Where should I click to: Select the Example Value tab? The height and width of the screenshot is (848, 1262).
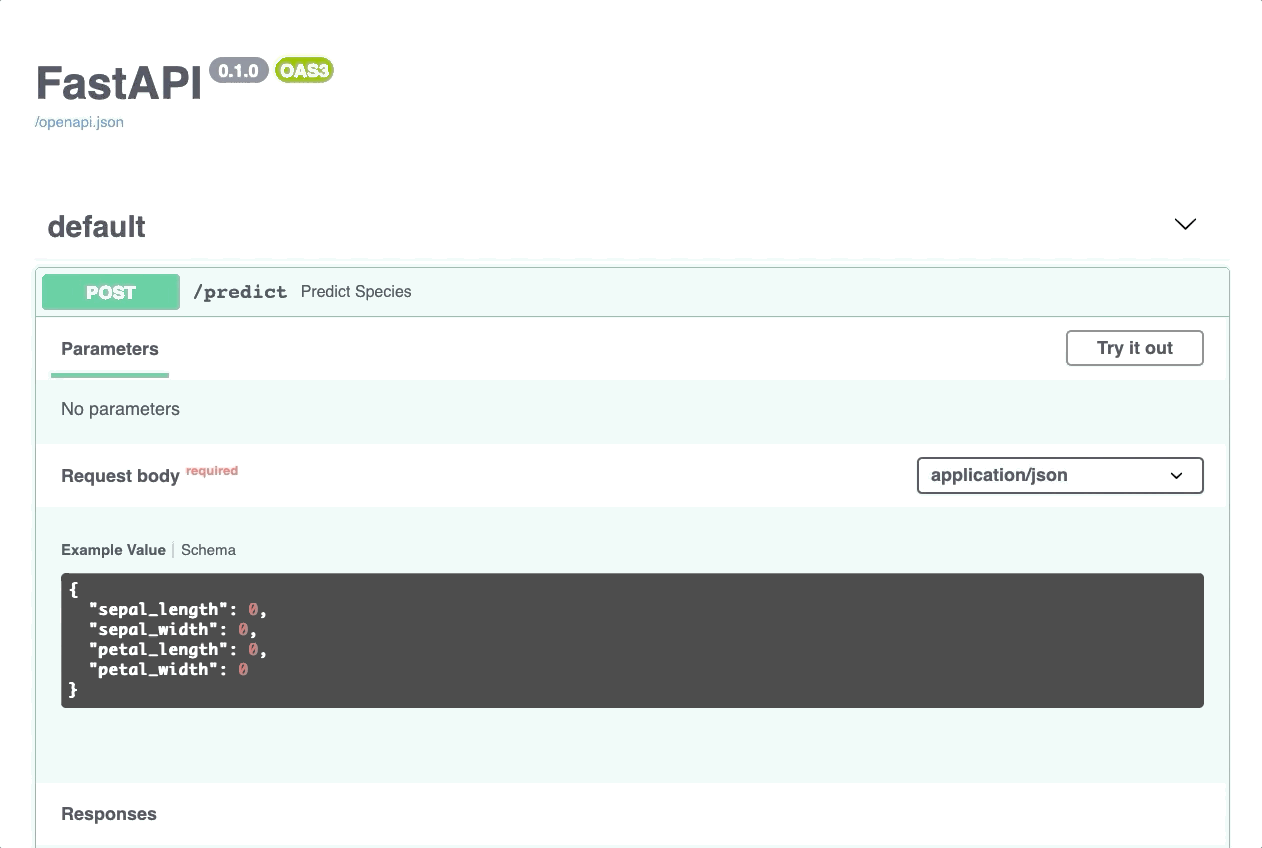(x=113, y=550)
